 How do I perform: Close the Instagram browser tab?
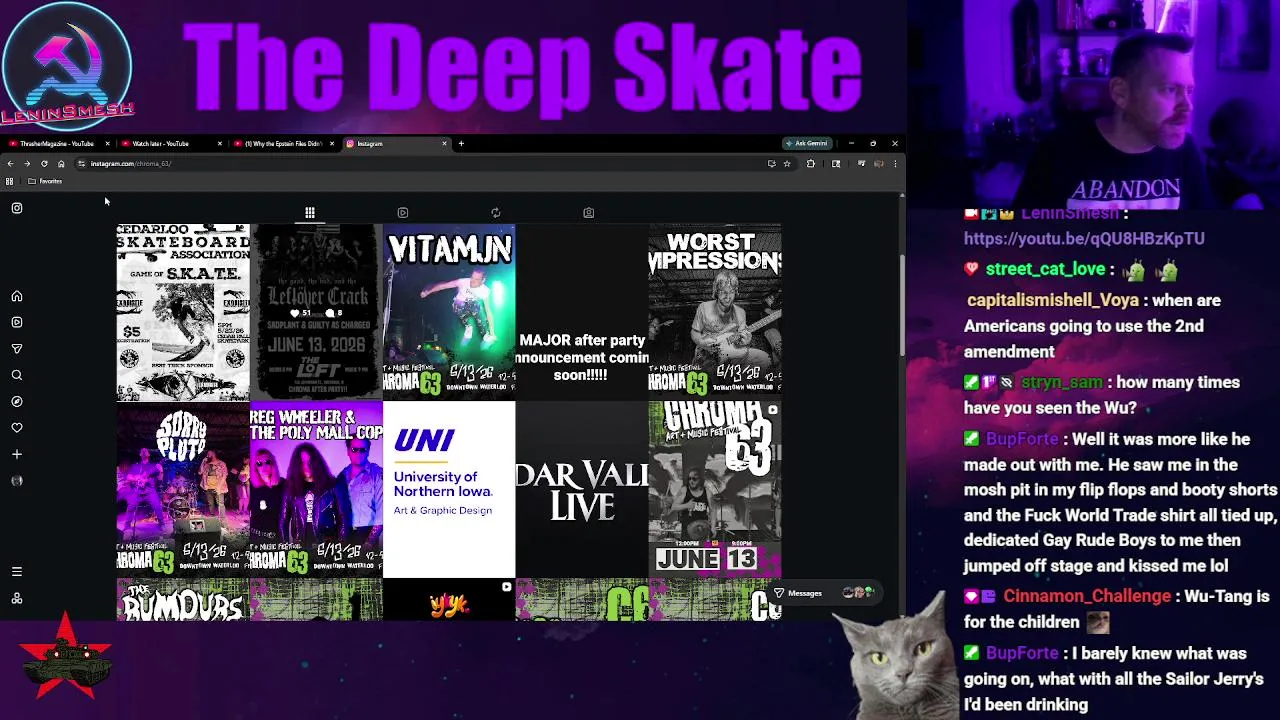pyautogui.click(x=444, y=143)
